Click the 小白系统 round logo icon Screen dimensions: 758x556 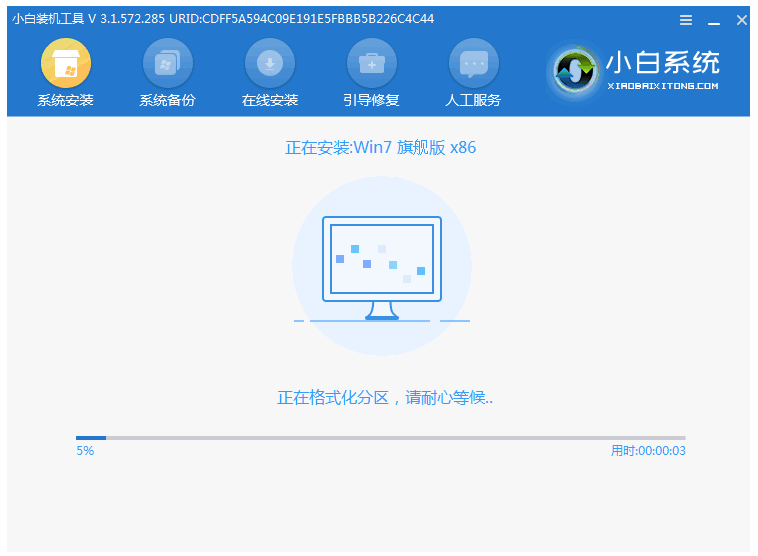(574, 72)
